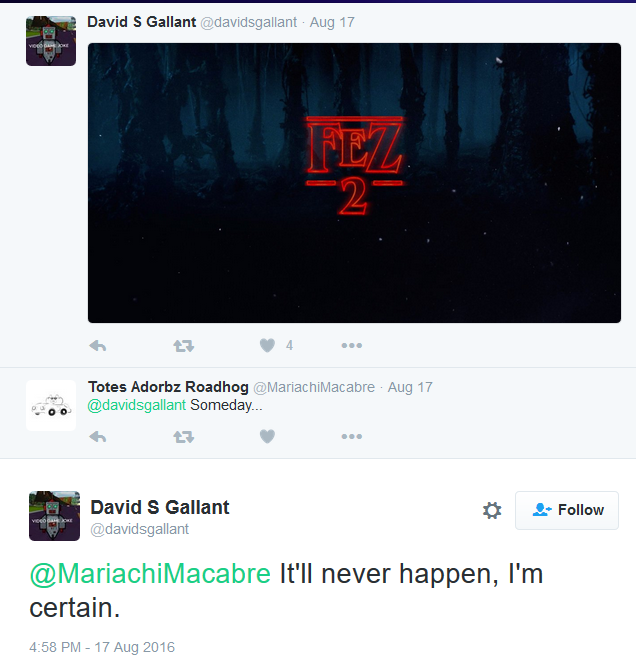Screen dimensions: 636x665
Task: Open the @davidsgallant handle under main tweet name
Action: click(139, 529)
